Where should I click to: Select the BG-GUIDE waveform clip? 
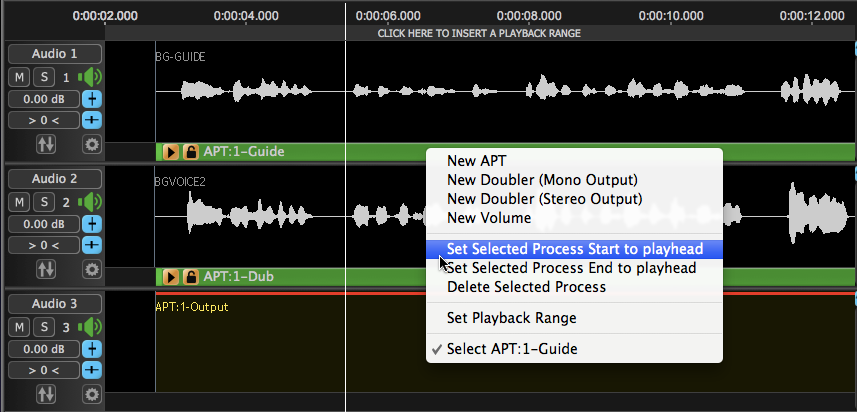(x=505, y=91)
